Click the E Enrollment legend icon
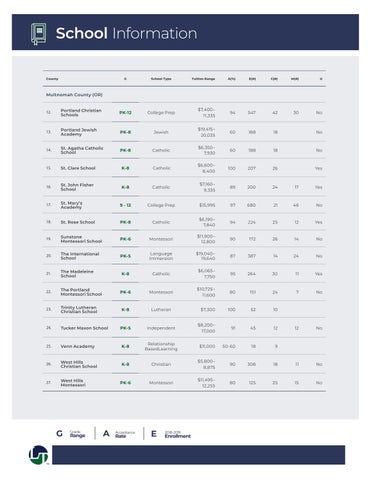Viewport: 371px width, 480px height. tap(154, 434)
